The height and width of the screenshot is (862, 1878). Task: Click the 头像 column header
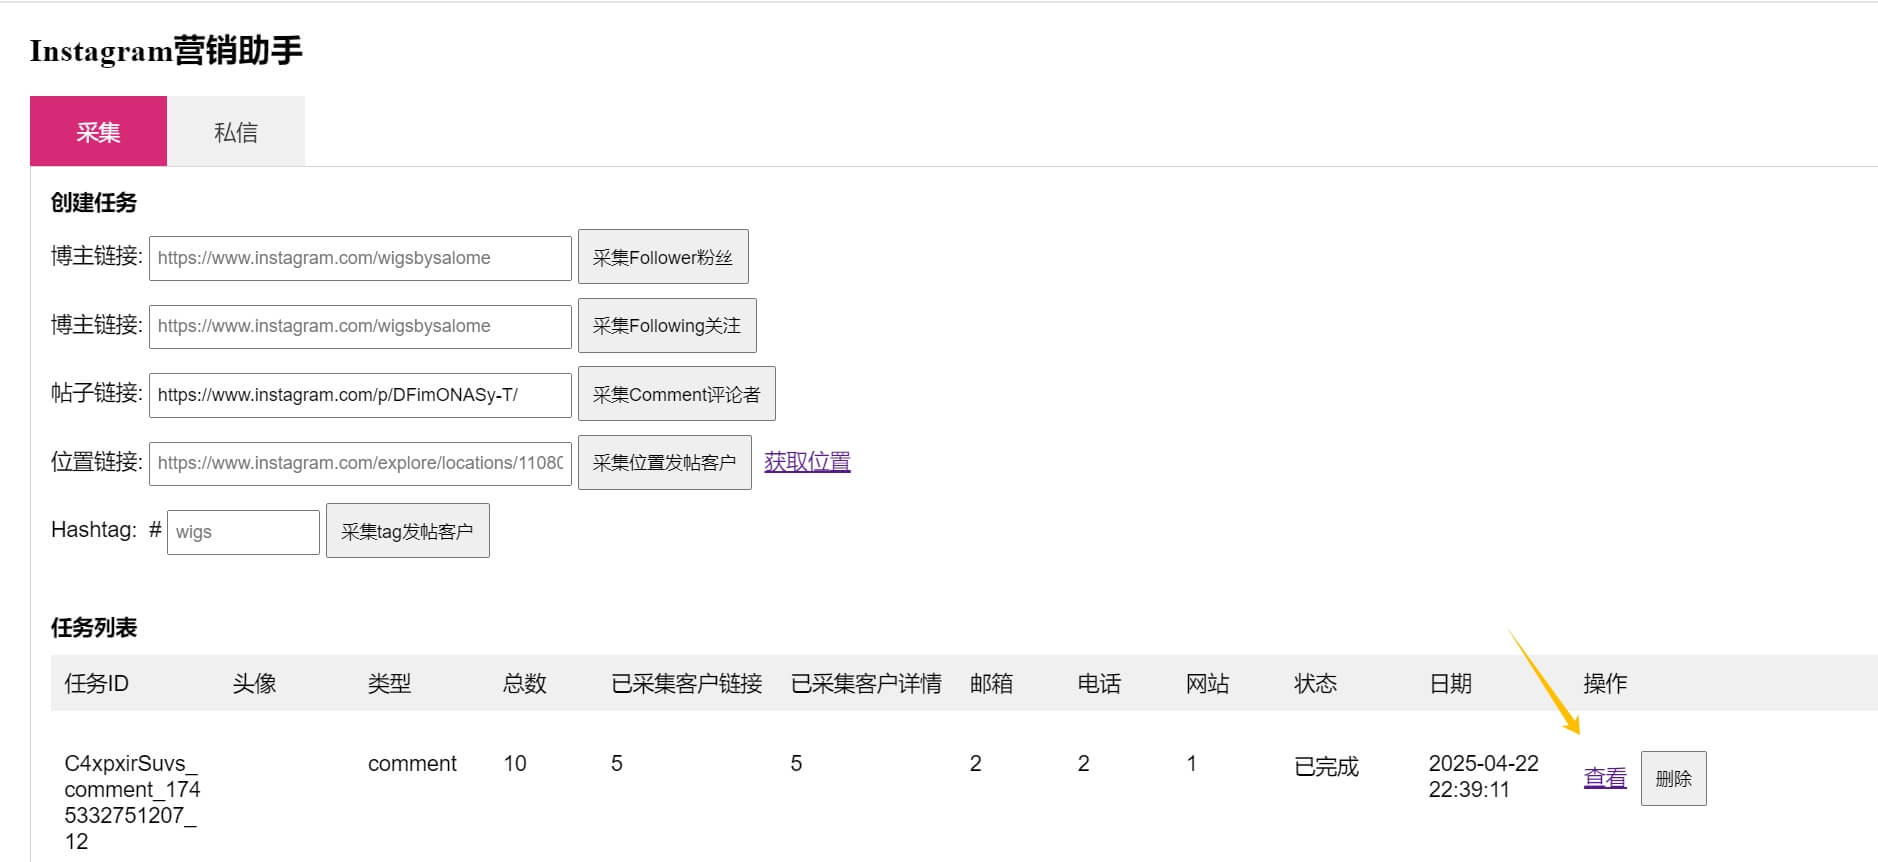254,683
